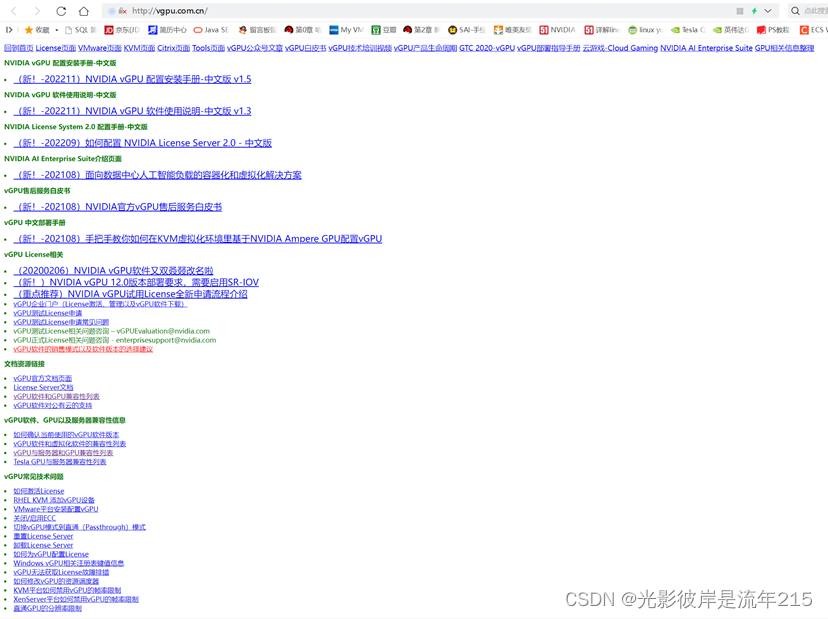Viewport: 828px width, 619px height.
Task: Open NVIDIA vGPU 软件使用说明-中文版 v1.3 link
Action: pyautogui.click(x=133, y=111)
